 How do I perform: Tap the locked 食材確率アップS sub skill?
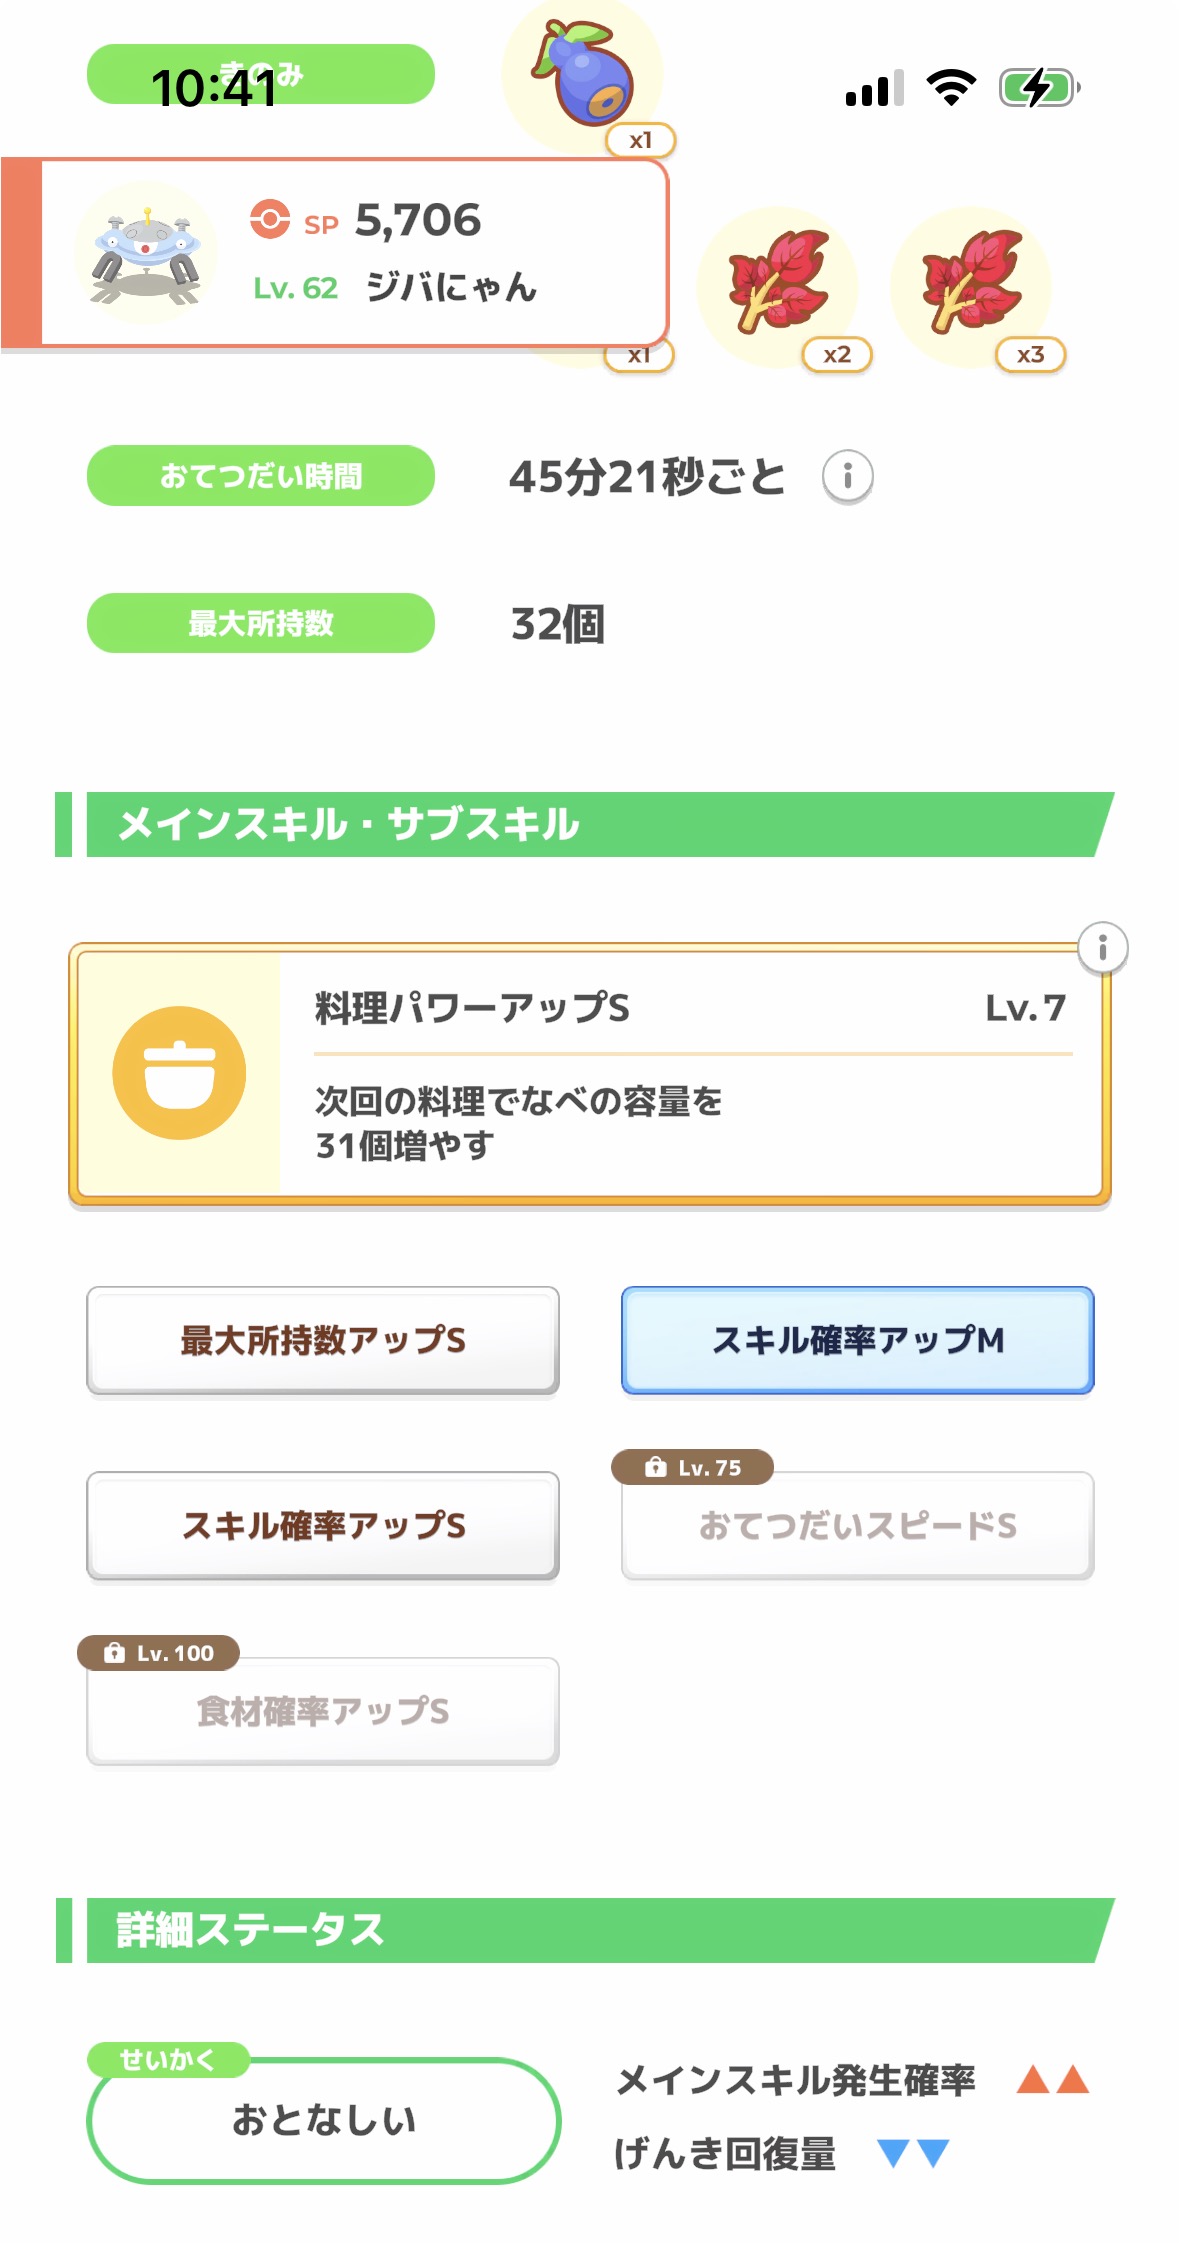tap(323, 1711)
